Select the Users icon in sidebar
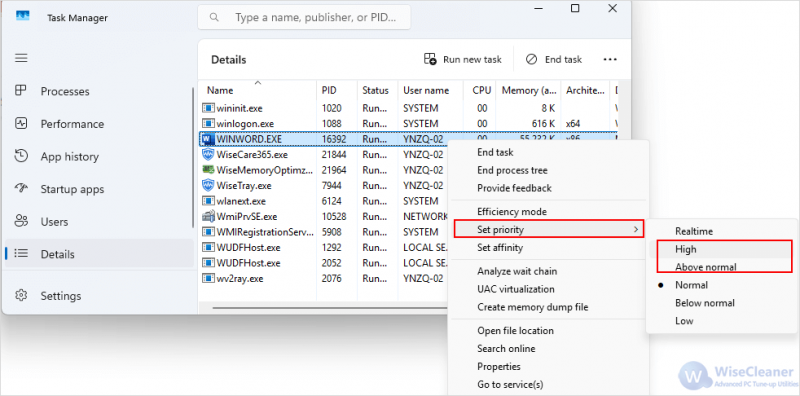 point(21,221)
